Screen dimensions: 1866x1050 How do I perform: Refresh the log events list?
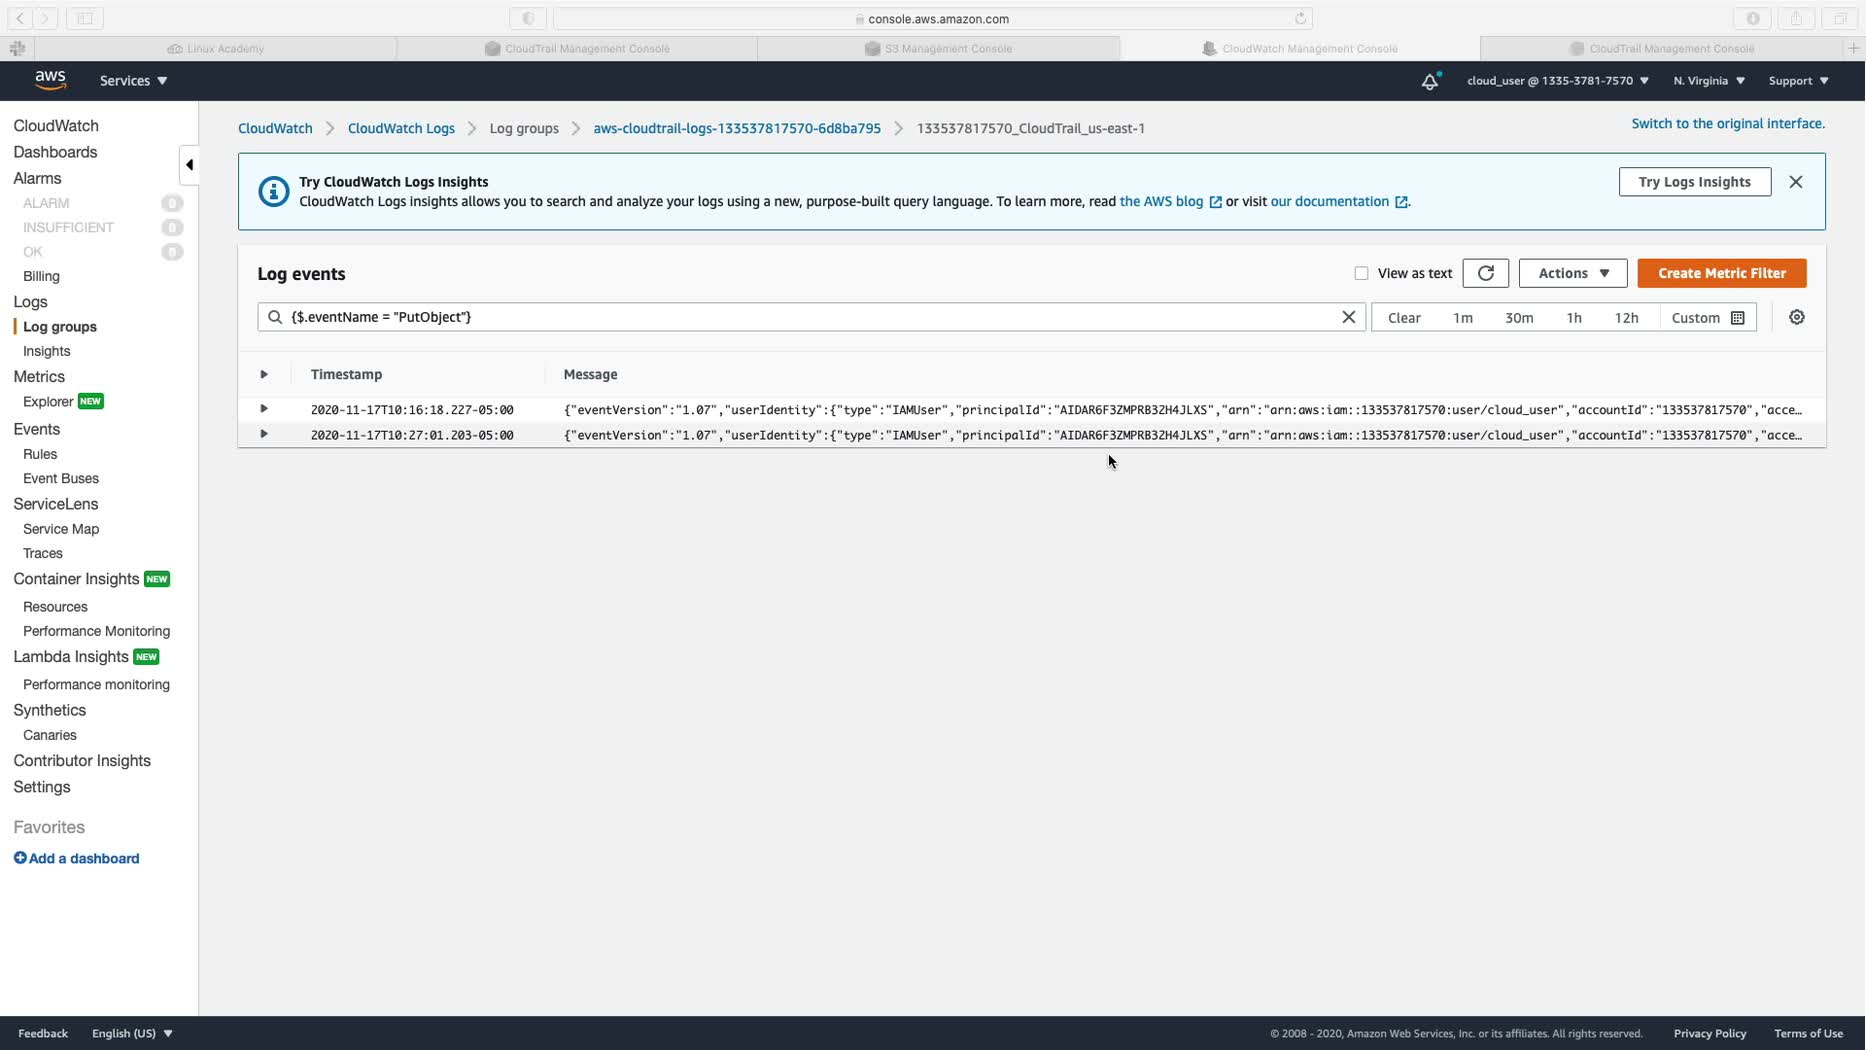(1486, 274)
